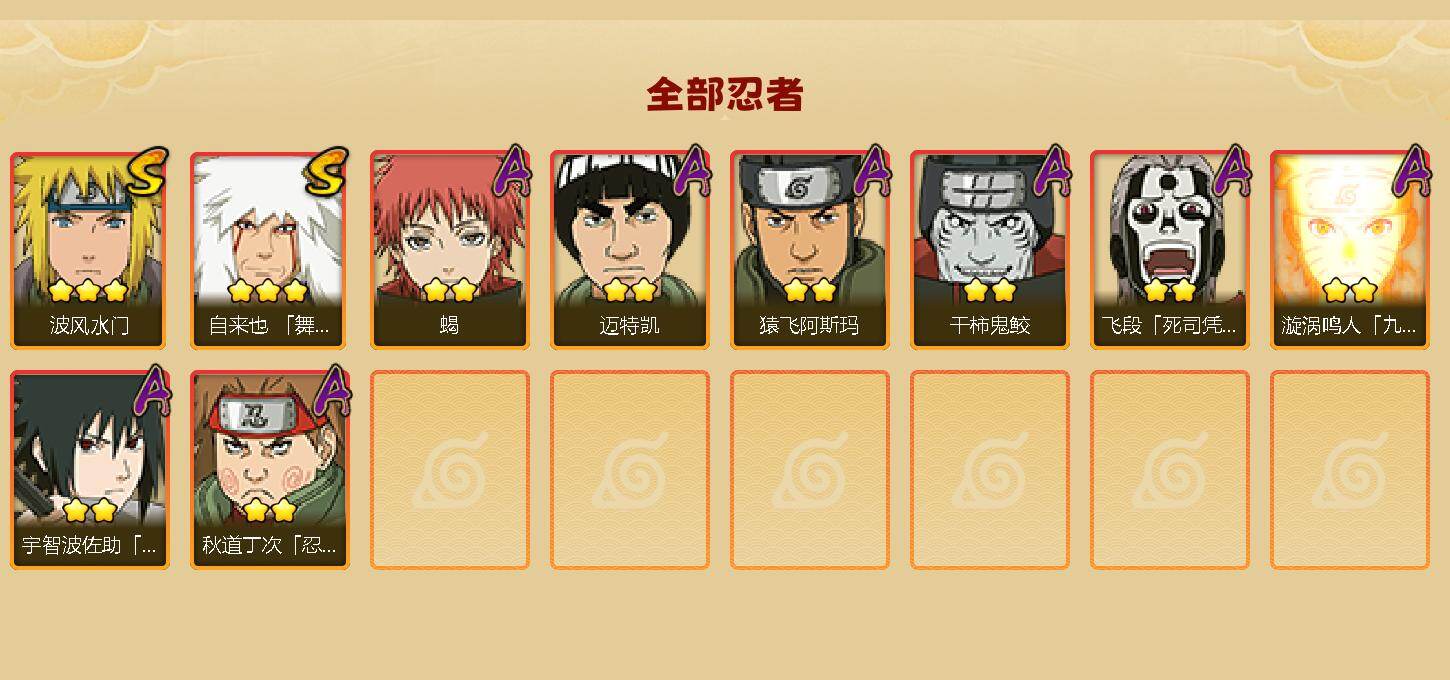Choose the 飞段 skull-face ninja card
The width and height of the screenshot is (1450, 680).
[1169, 250]
